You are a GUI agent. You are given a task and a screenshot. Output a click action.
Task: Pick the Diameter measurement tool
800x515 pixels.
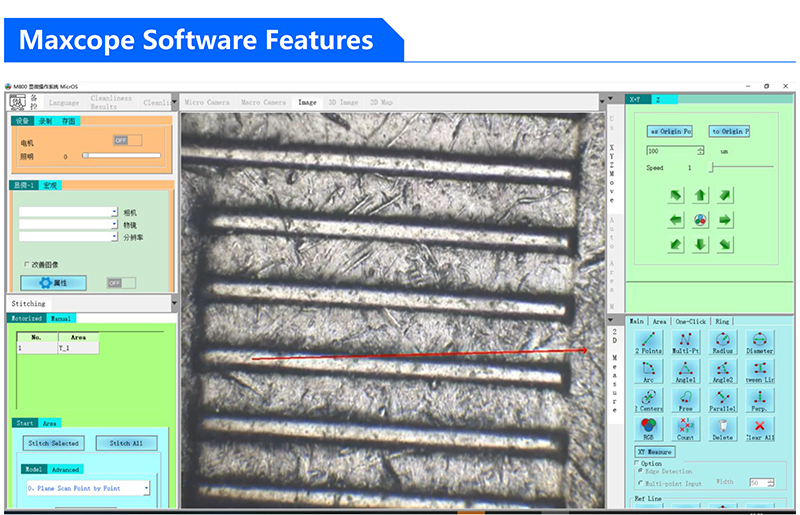[x=759, y=343]
